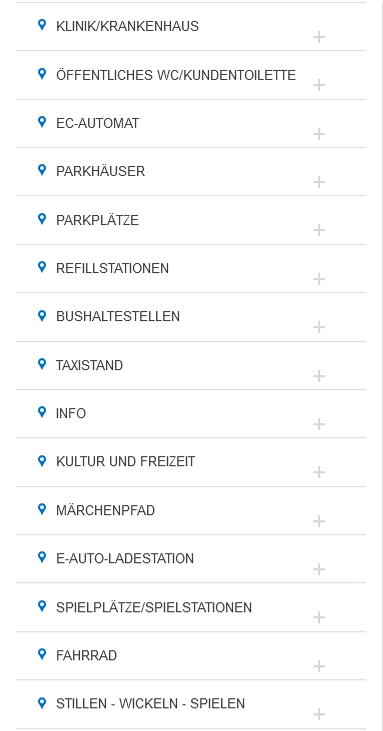Click the location pin beside Parkhäuser
Screen dimensions: 383x731
coord(42,170)
